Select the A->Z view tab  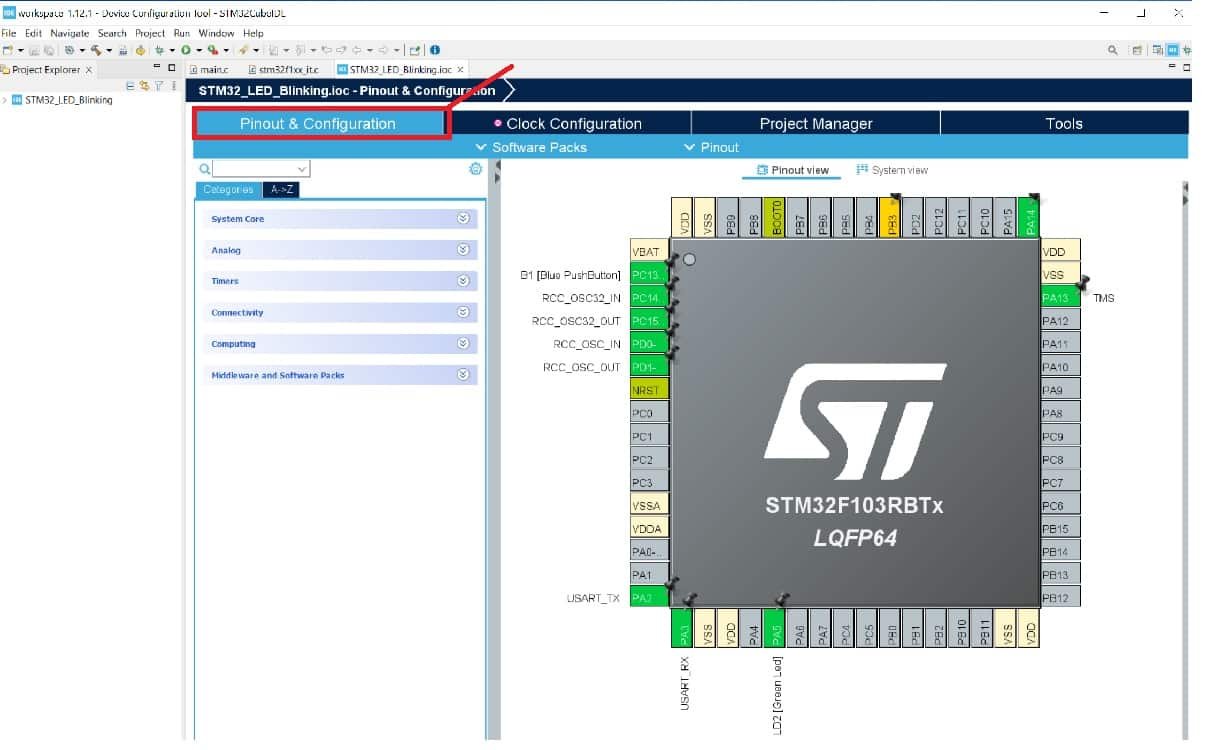[x=281, y=190]
